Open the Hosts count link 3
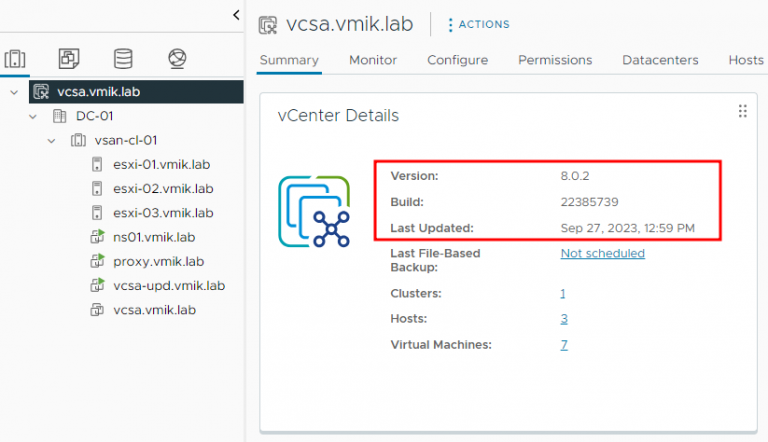The width and height of the screenshot is (768, 442). tap(564, 319)
